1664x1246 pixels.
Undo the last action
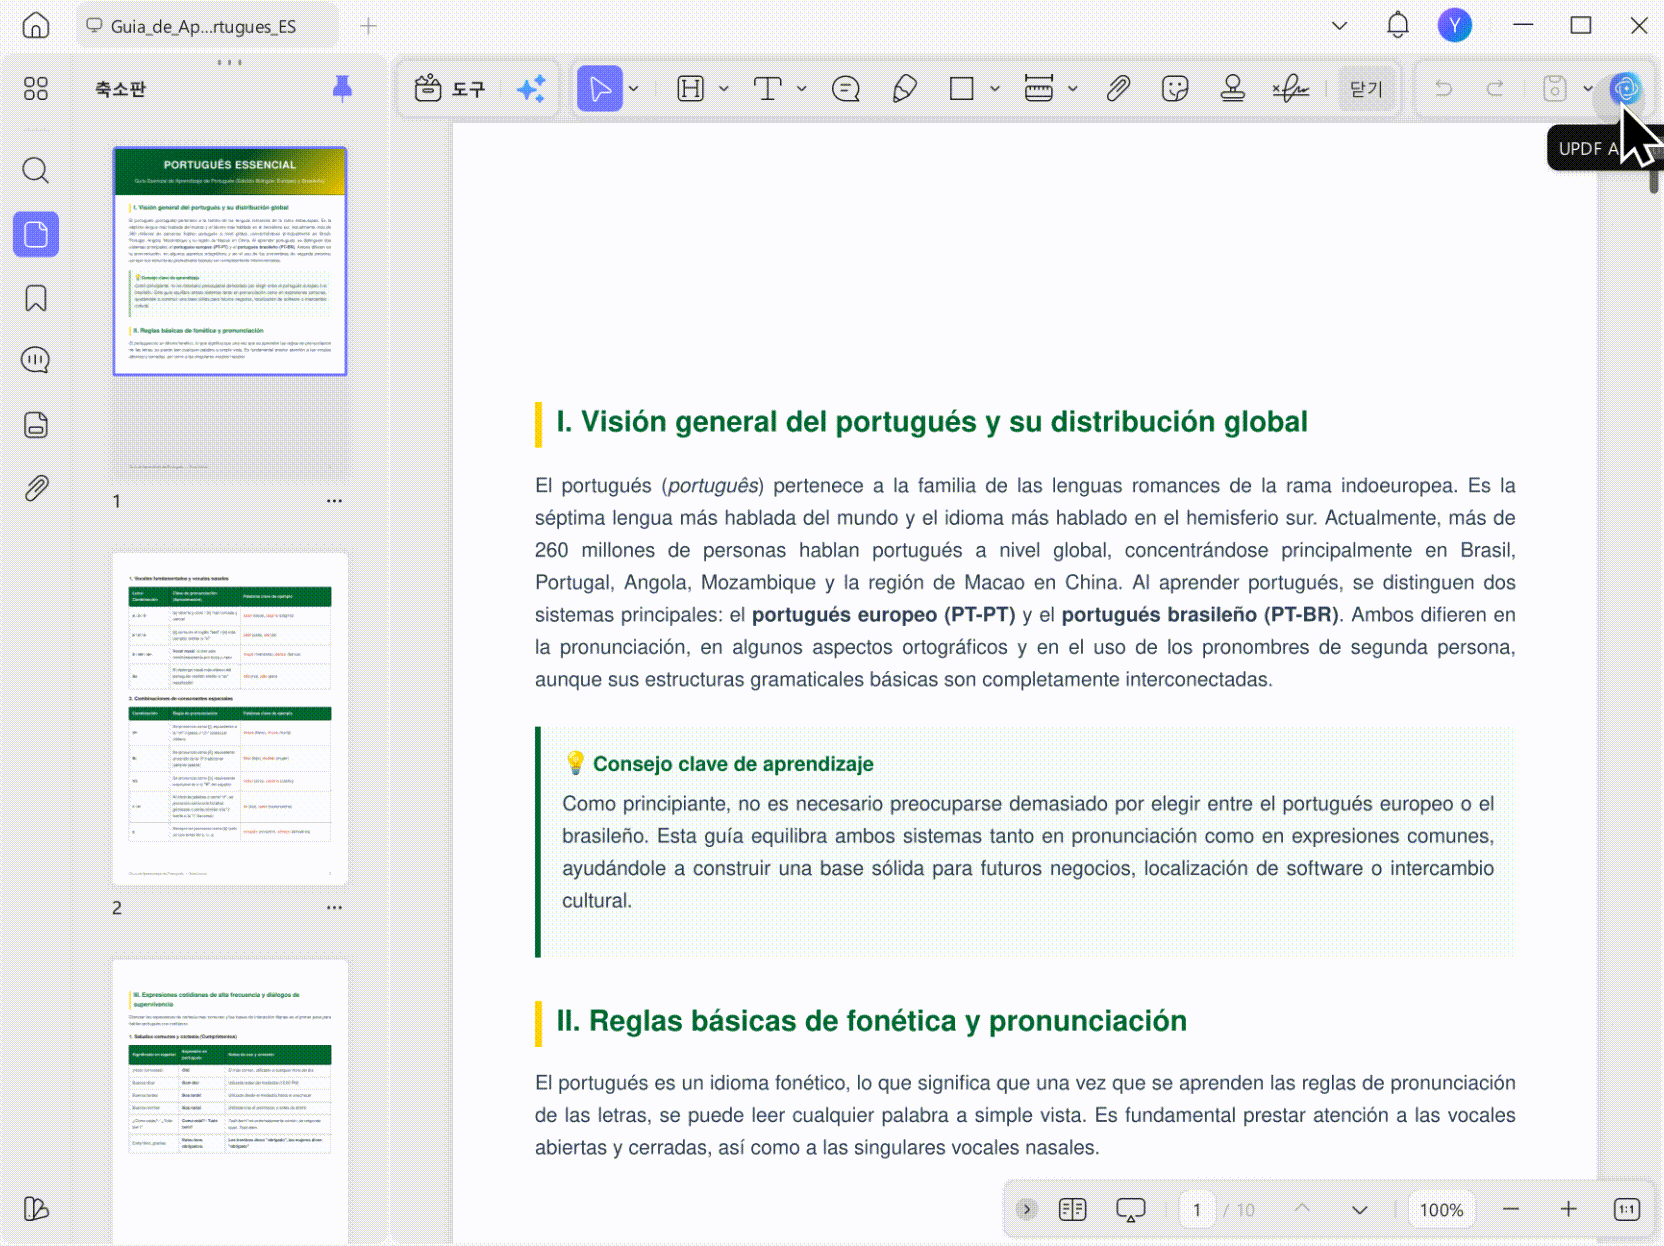pos(1443,88)
